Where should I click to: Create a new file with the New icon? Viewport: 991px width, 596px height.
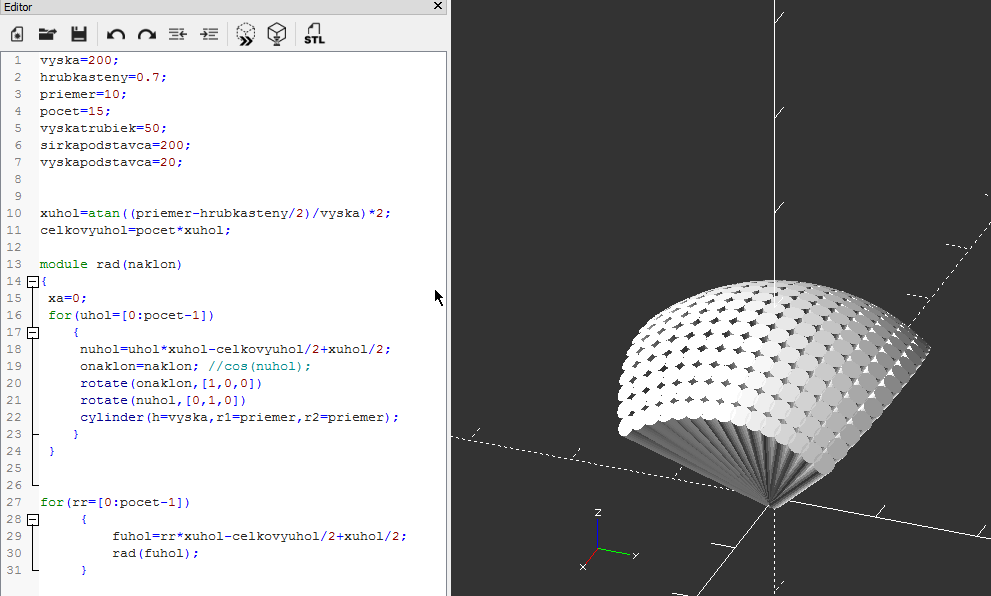click(x=17, y=34)
